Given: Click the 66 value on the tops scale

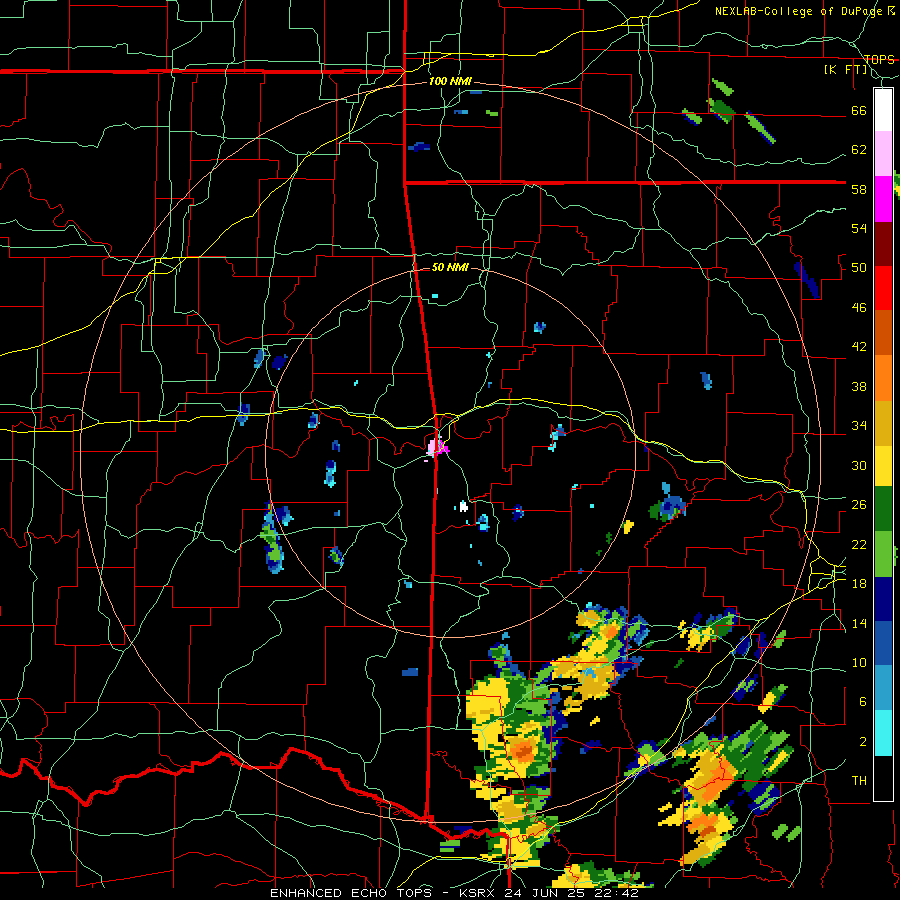Looking at the screenshot, I should coord(859,111).
